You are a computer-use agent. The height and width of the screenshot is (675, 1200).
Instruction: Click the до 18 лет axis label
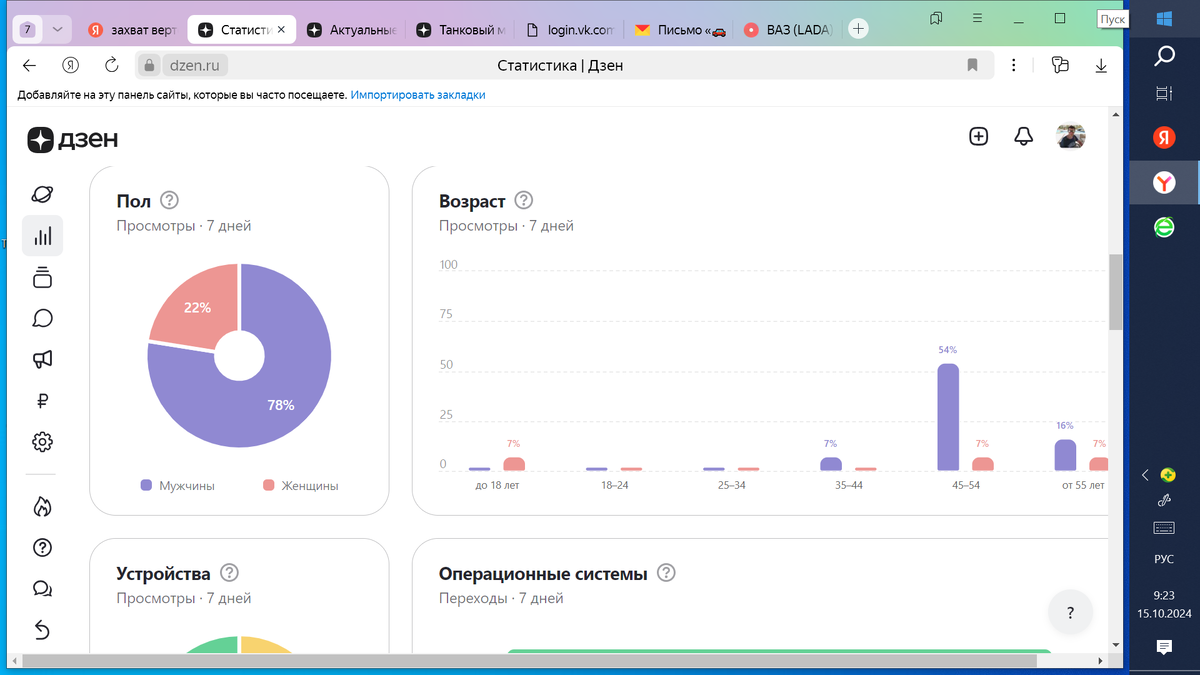pyautogui.click(x=497, y=485)
